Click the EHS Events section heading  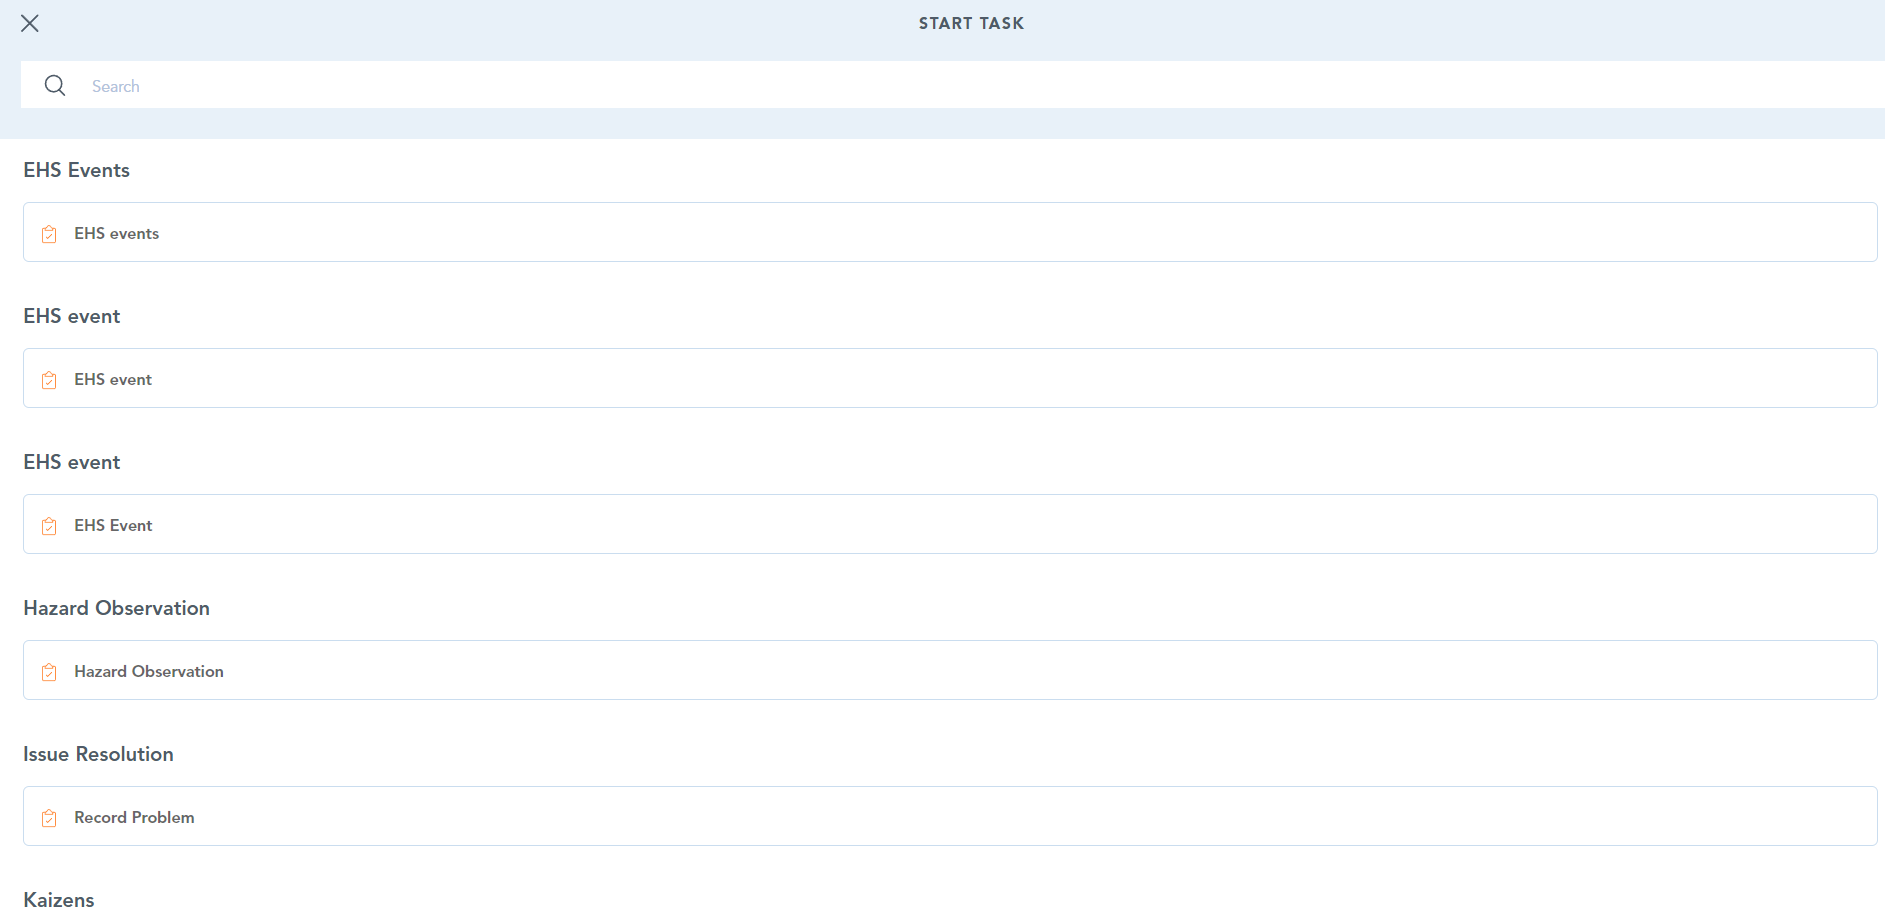tap(77, 170)
